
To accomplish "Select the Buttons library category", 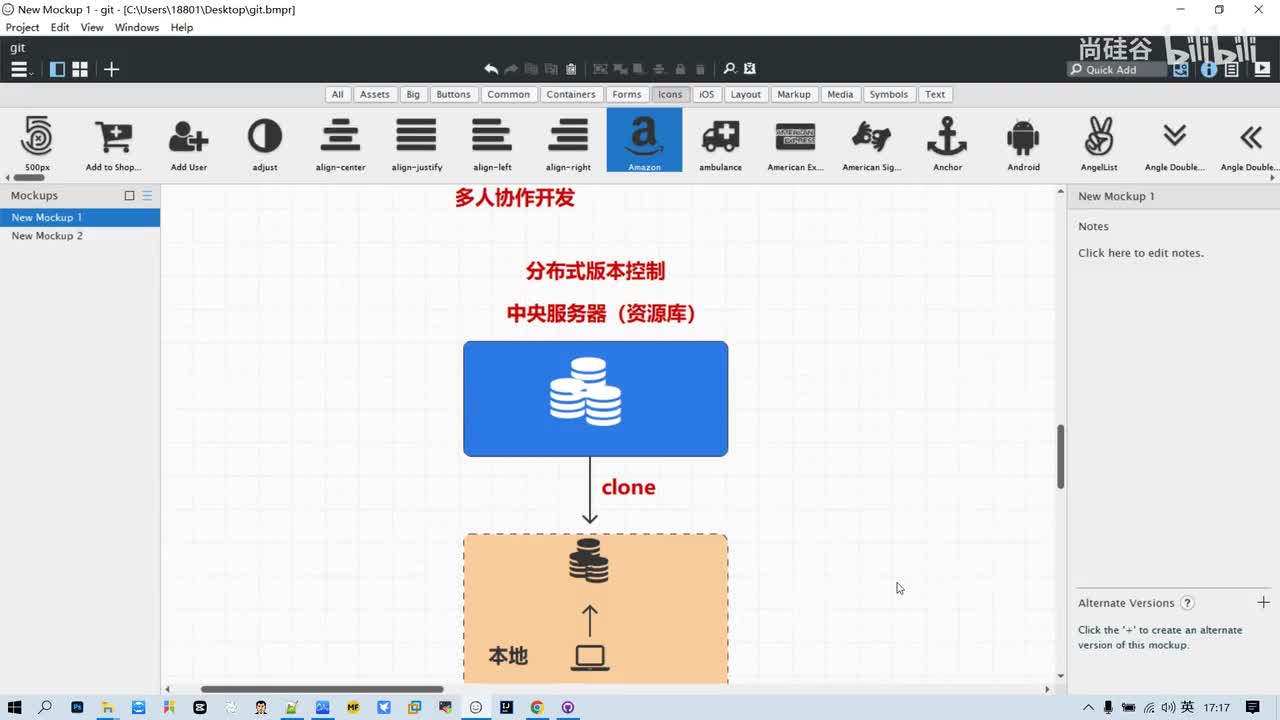I will [x=453, y=94].
